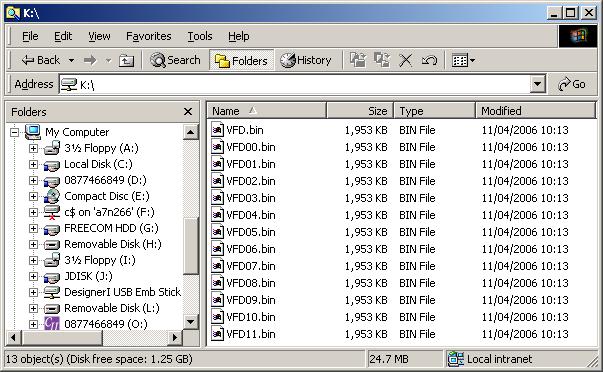This screenshot has height=372, width=603.
Task: Select Removable Disk (L:) in tree
Action: pyautogui.click(x=112, y=309)
